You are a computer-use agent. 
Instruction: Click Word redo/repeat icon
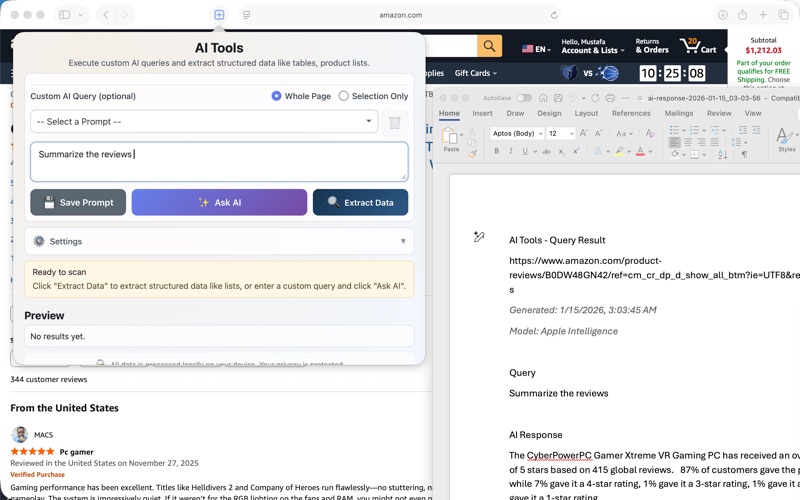tap(595, 98)
